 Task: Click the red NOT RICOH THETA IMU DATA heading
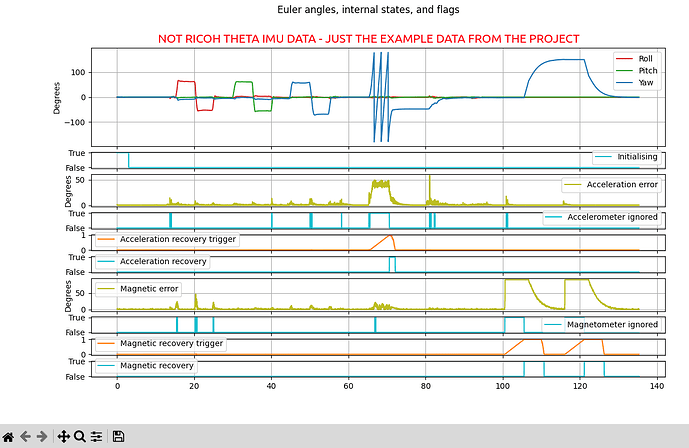[x=369, y=39]
